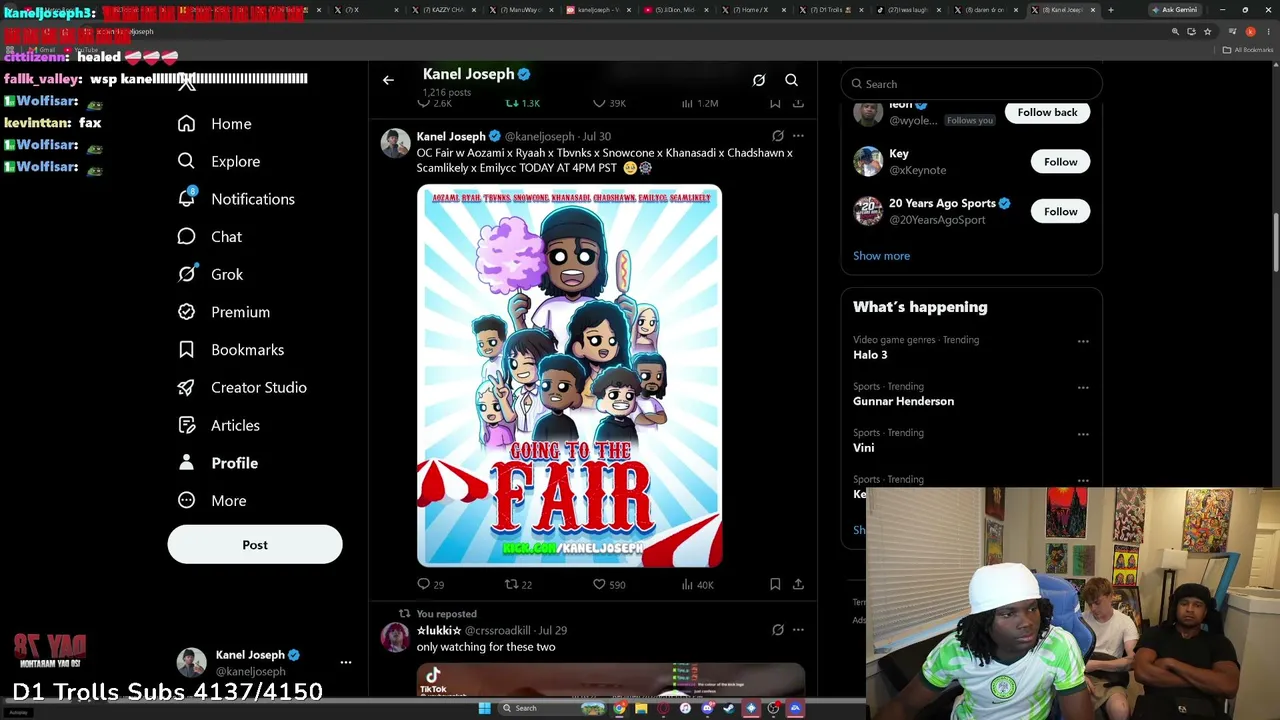Image resolution: width=1280 pixels, height=720 pixels.
Task: Follow back the leon account
Action: click(1047, 112)
